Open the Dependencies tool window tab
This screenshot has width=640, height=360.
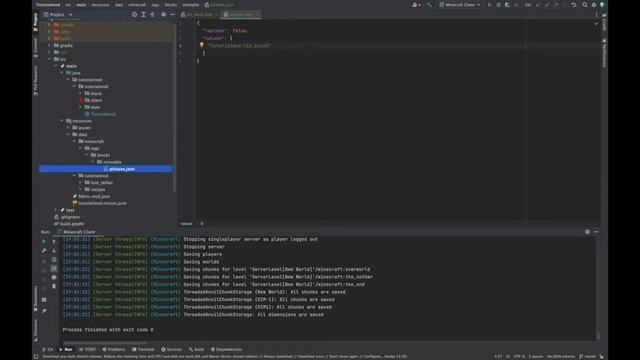coord(227,349)
